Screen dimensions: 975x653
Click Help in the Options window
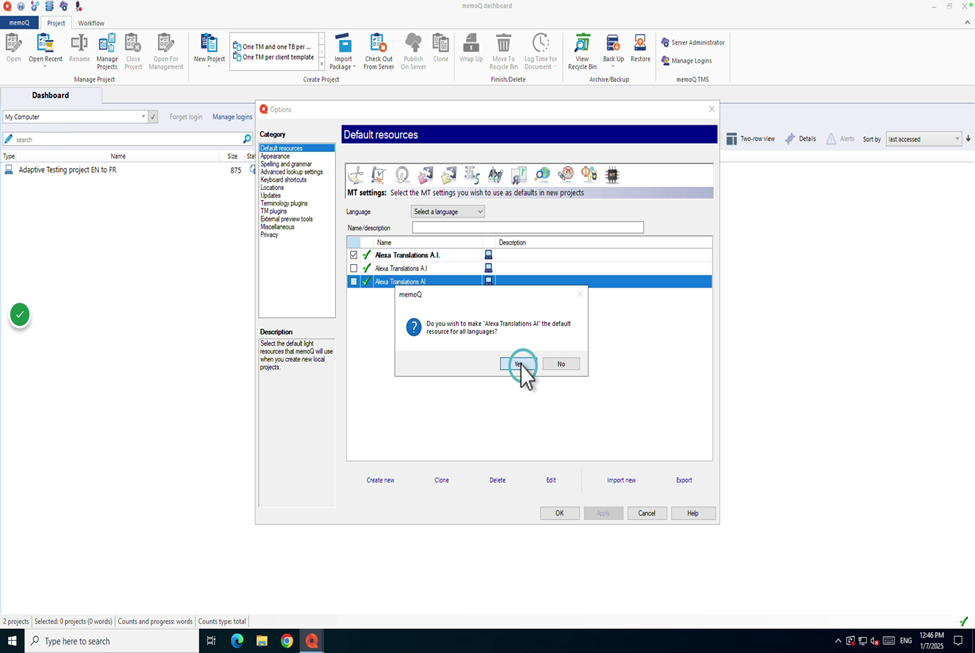[x=693, y=513]
